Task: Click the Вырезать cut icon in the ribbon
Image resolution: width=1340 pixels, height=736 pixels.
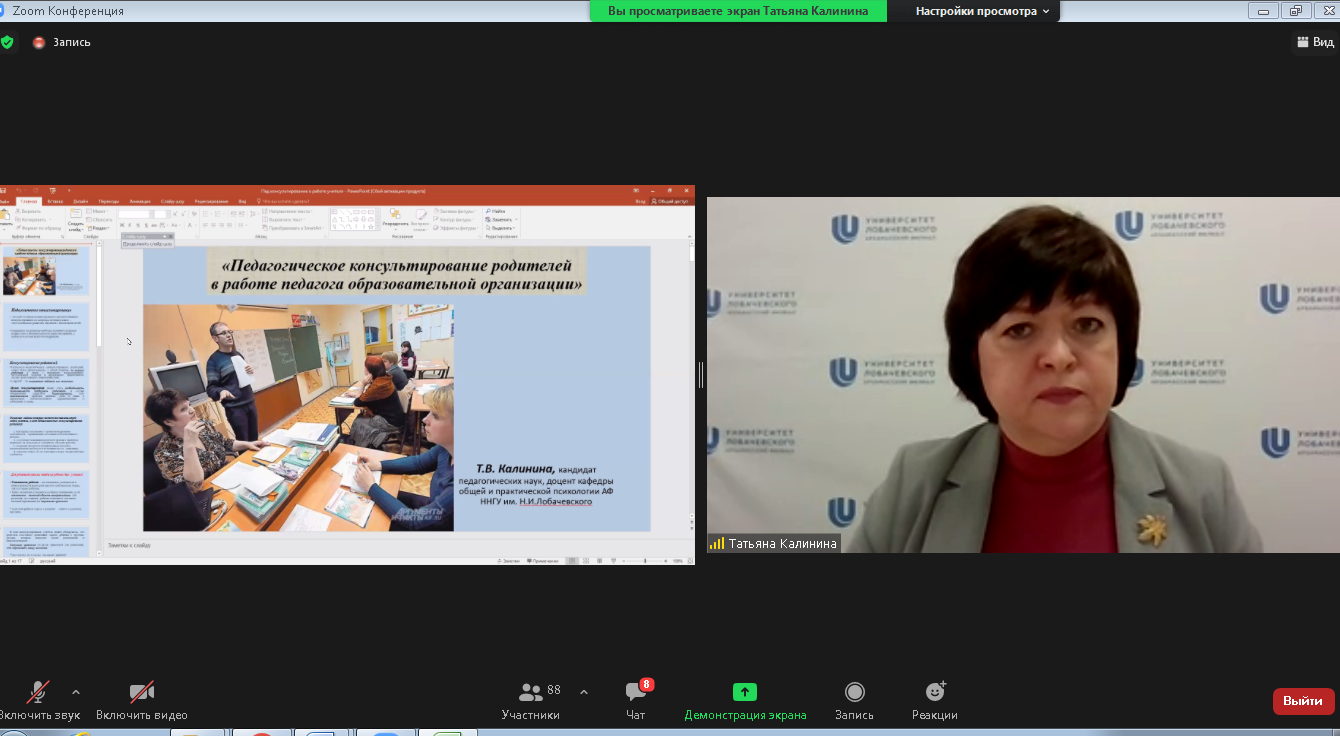Action: tap(30, 211)
